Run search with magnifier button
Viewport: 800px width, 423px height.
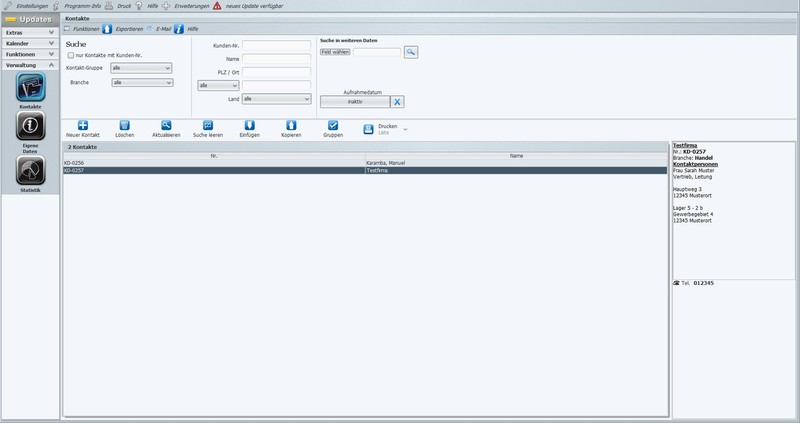(411, 52)
